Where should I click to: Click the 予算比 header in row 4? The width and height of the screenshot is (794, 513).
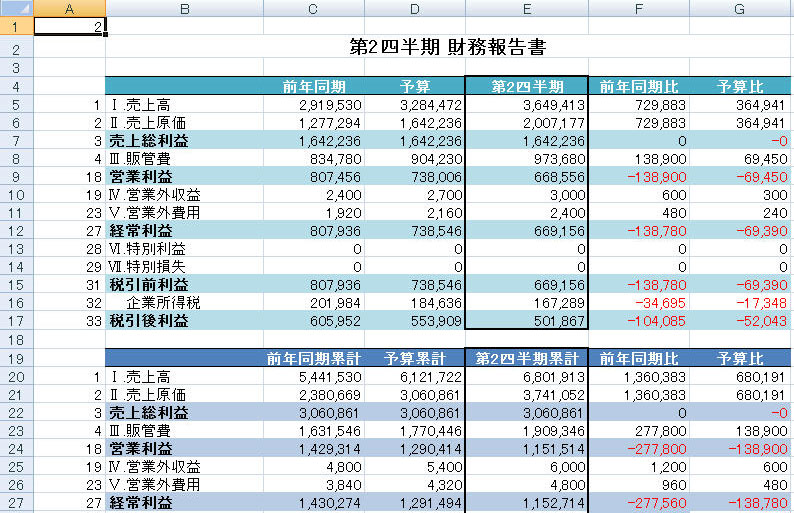tap(740, 87)
